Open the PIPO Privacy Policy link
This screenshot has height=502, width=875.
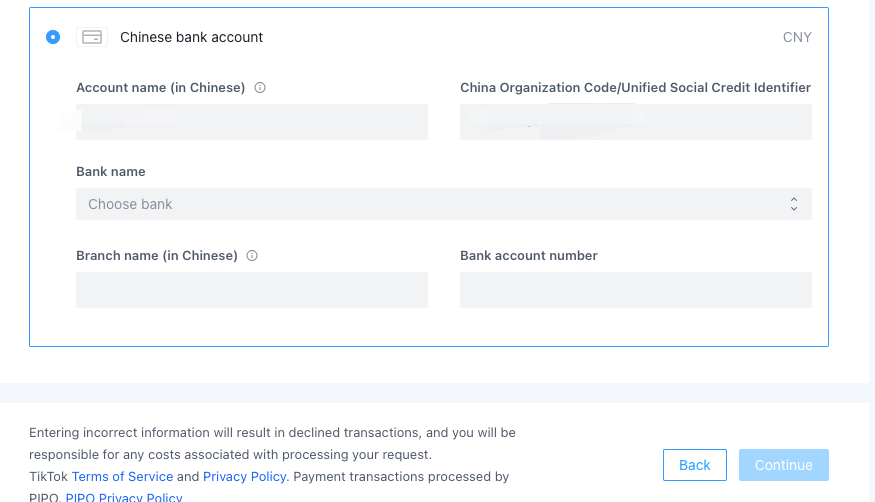click(x=124, y=497)
